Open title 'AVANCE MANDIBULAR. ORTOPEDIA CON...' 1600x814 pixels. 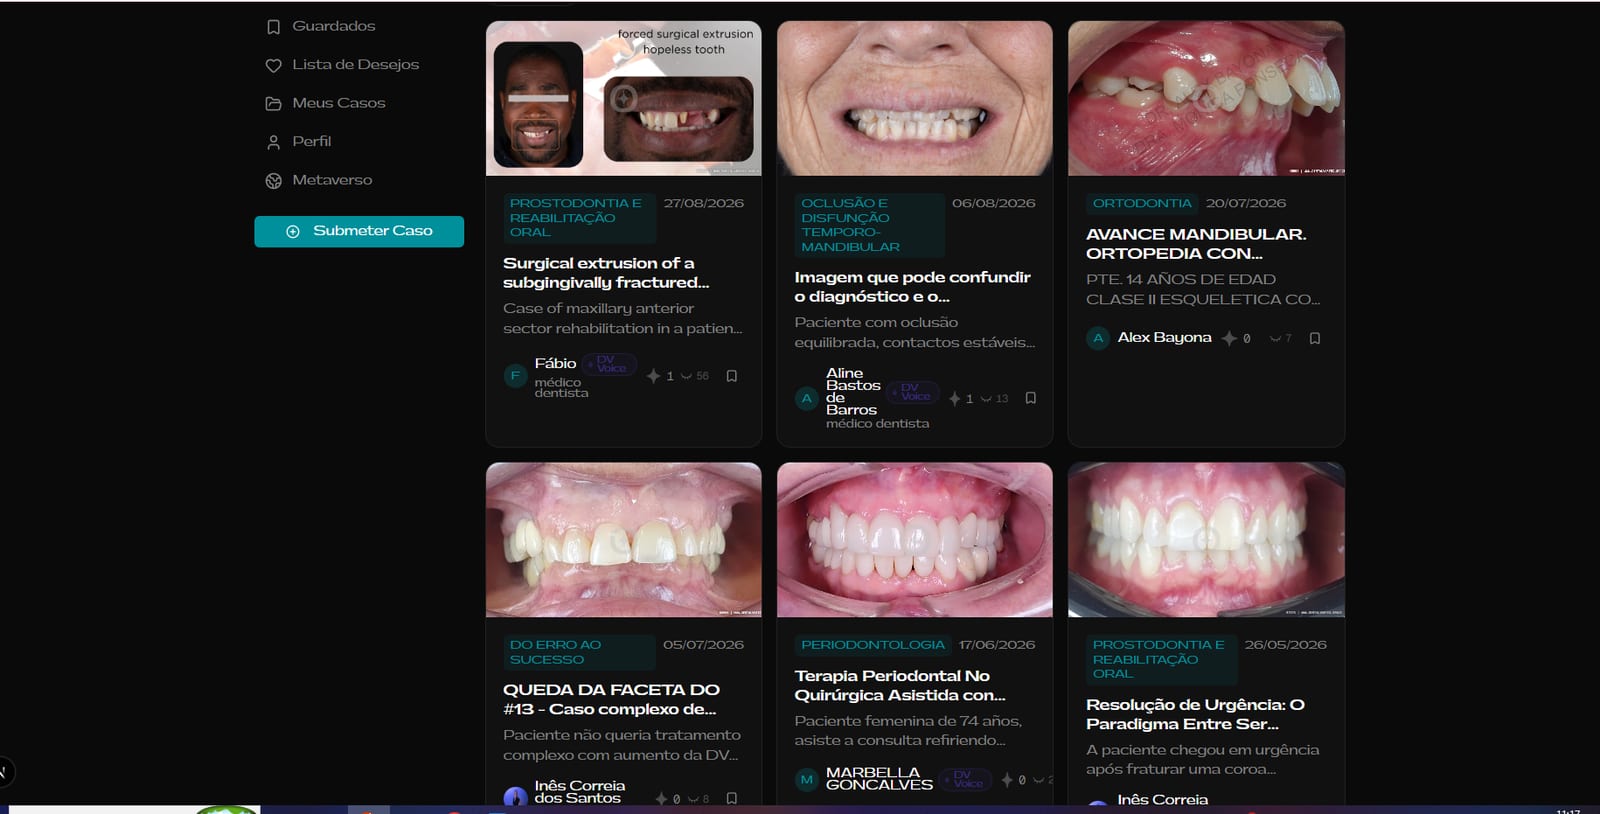[x=1196, y=244]
